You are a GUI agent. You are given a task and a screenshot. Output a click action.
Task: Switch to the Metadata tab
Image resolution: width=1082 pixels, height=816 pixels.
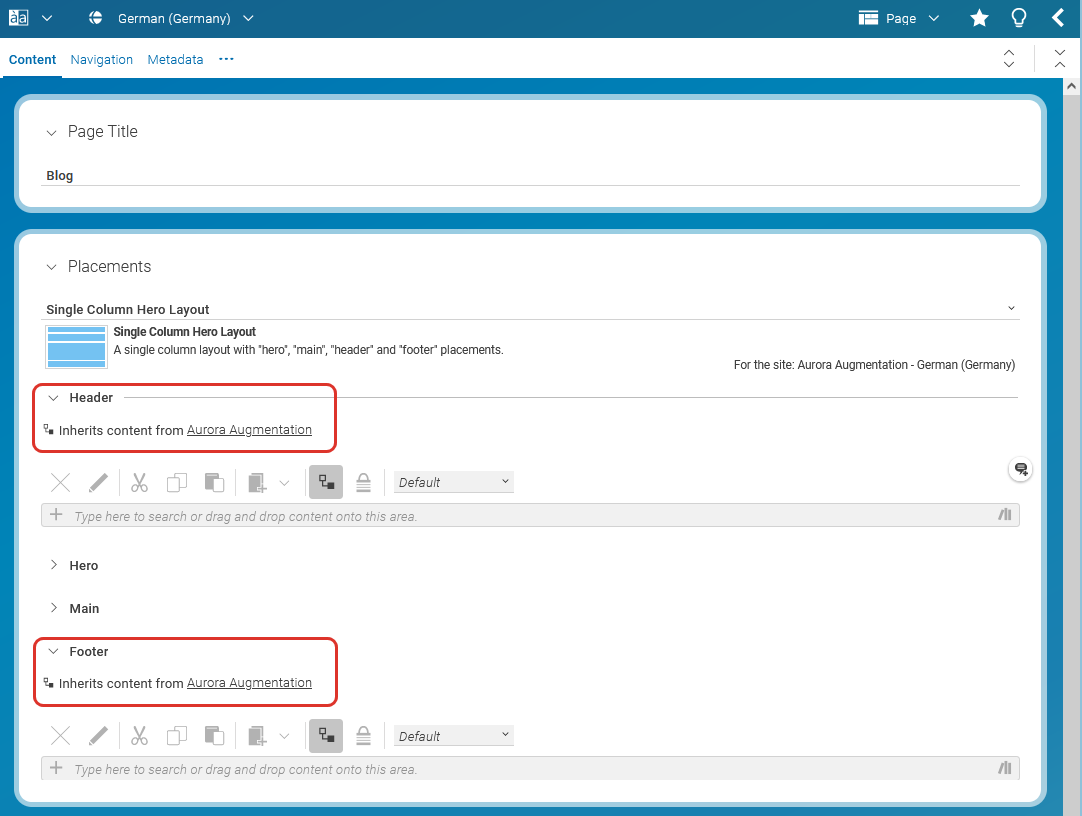click(175, 59)
